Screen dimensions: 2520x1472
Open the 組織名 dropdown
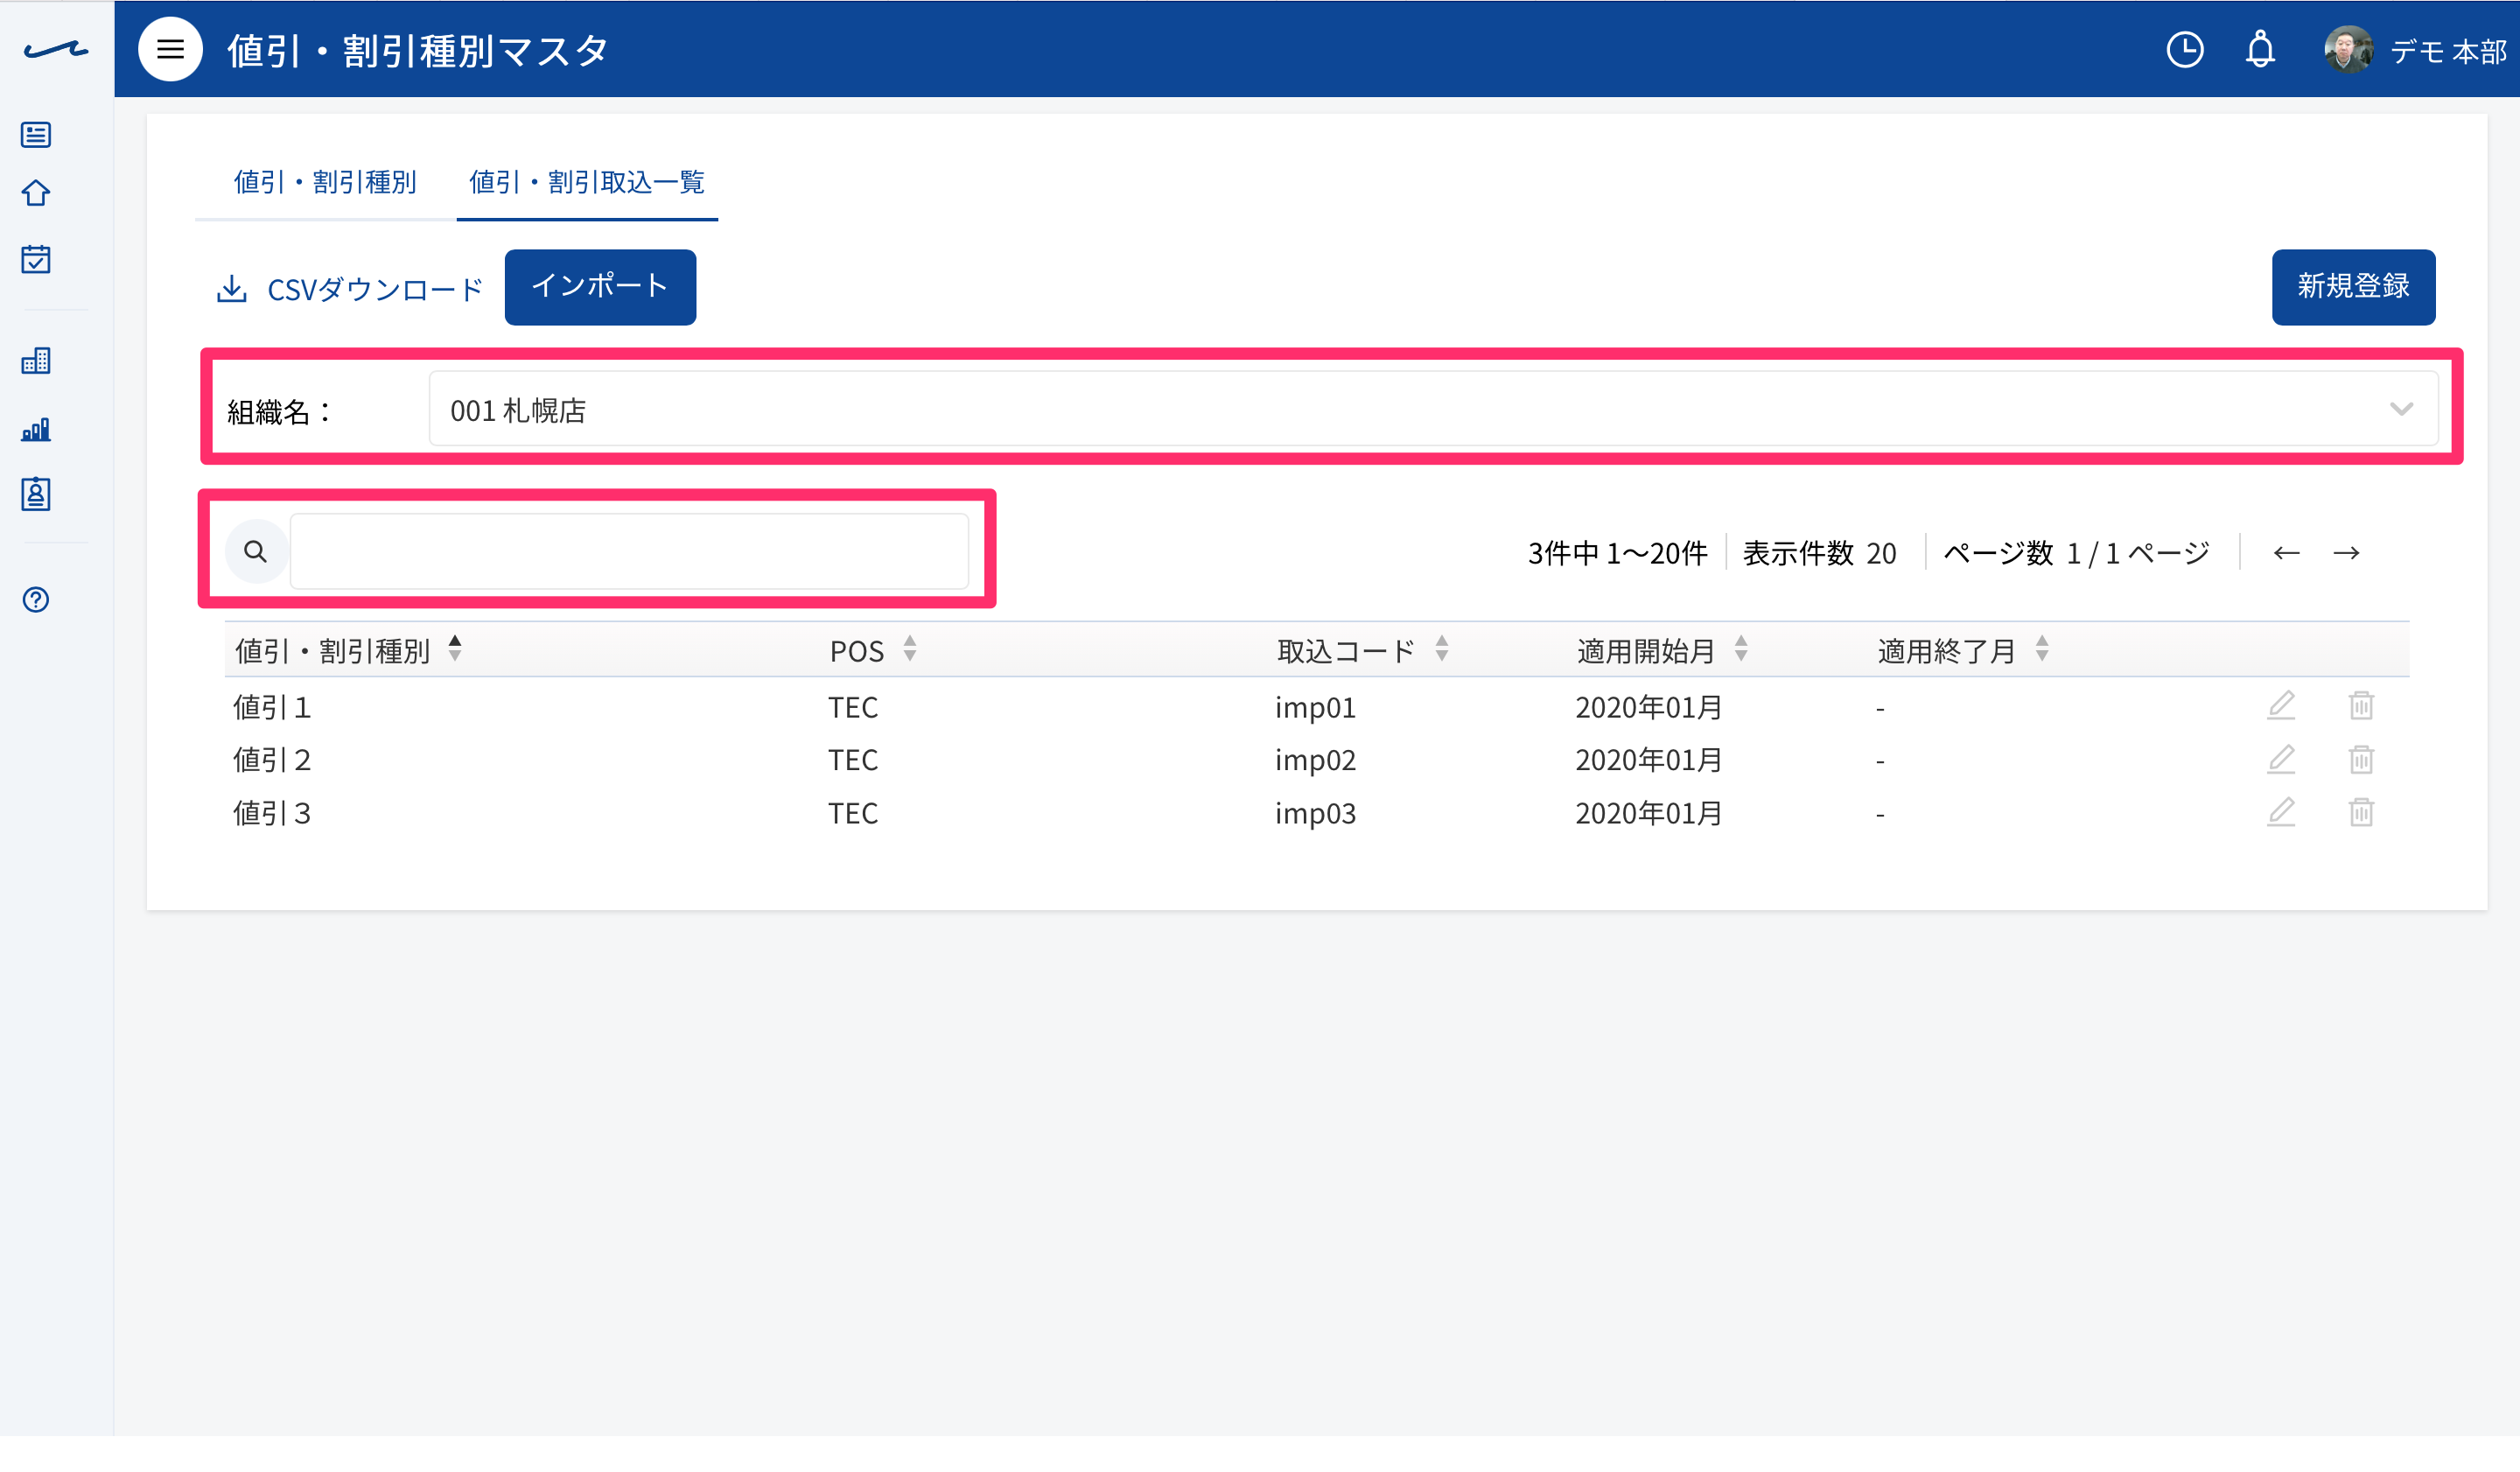point(1433,409)
